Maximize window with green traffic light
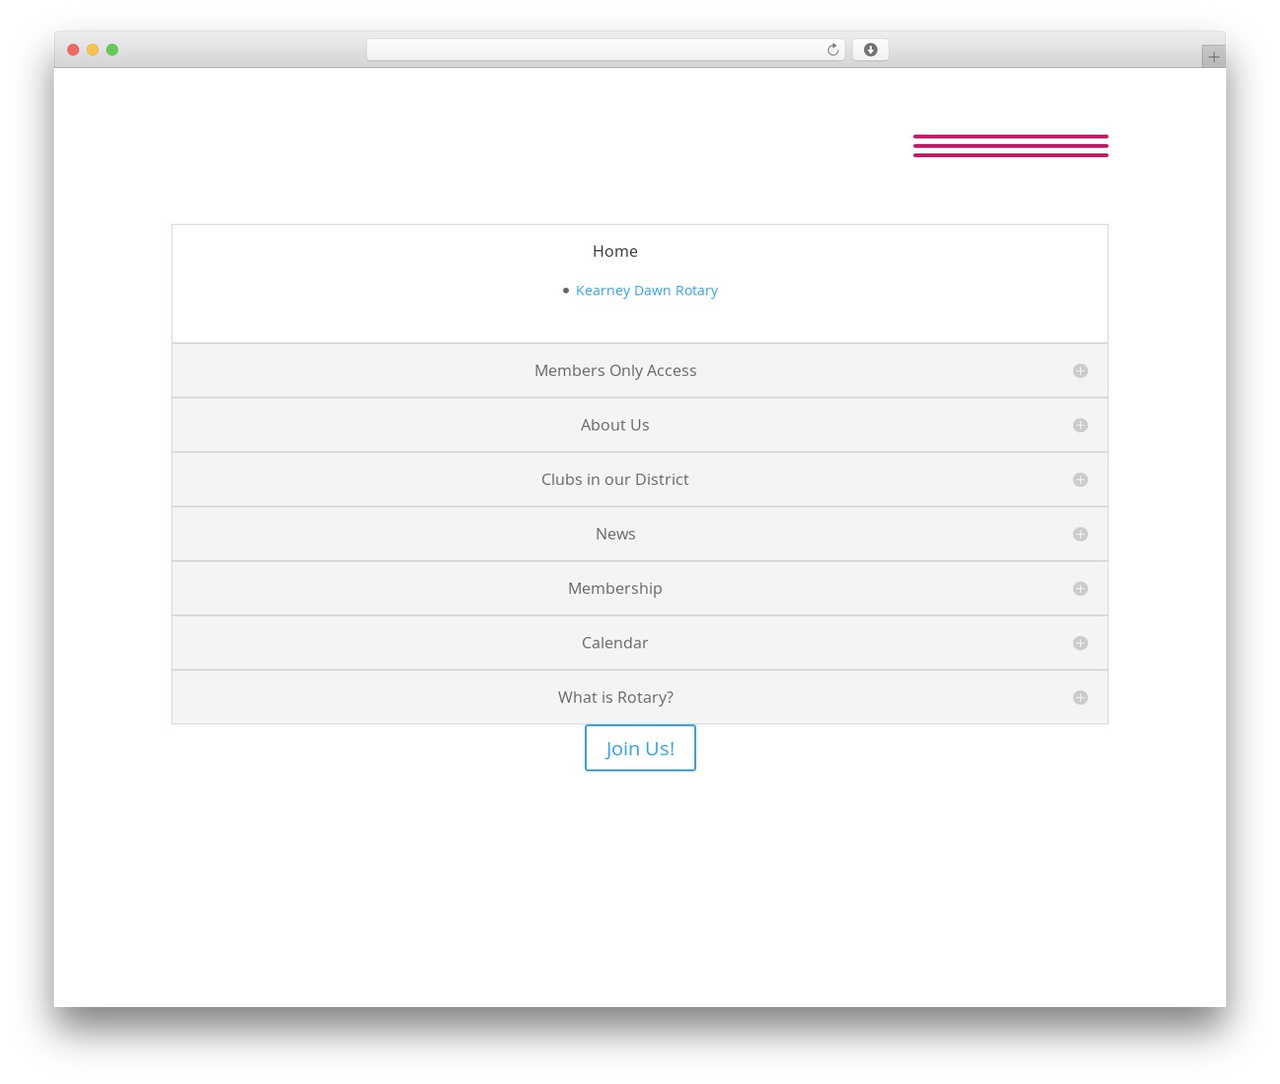This screenshot has width=1280, height=1084. pos(112,50)
